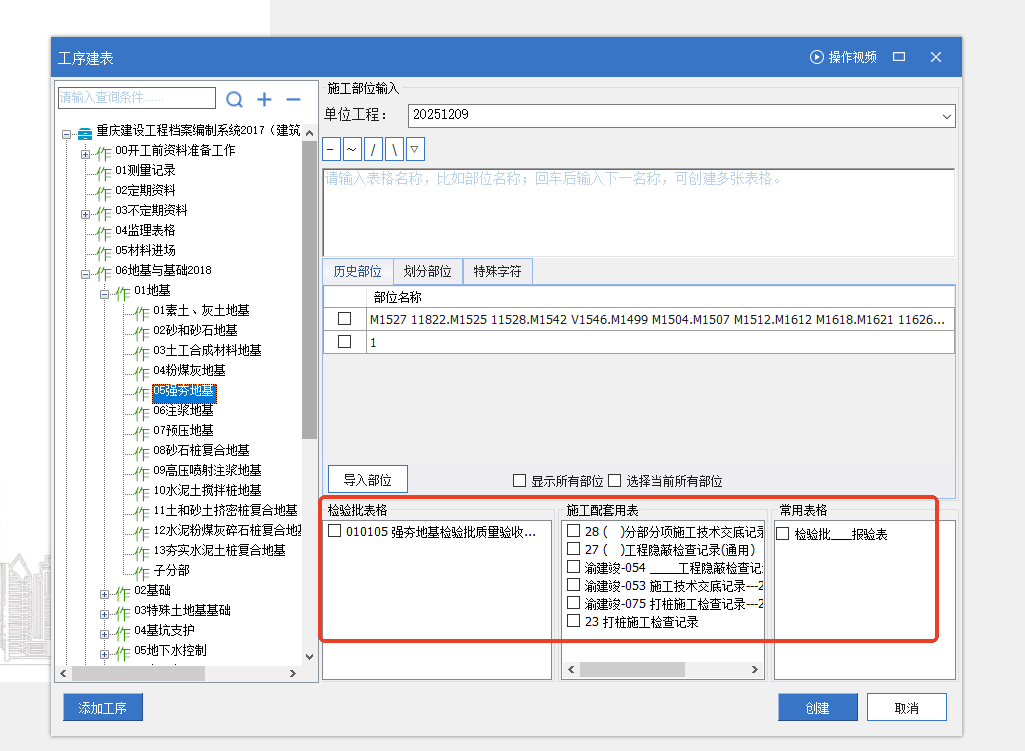This screenshot has width=1025, height=751.
Task: Switch to the 划分部位 tab
Action: [x=427, y=272]
